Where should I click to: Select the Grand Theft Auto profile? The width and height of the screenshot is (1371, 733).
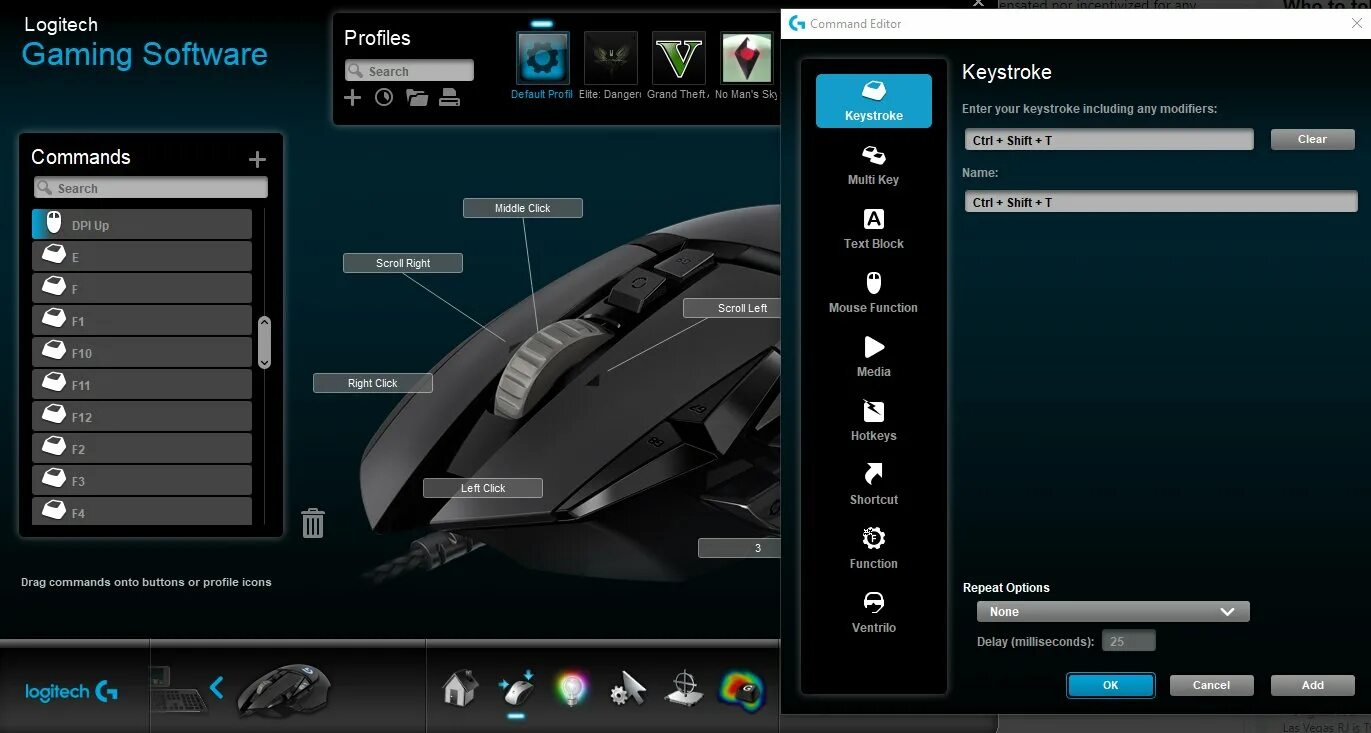[678, 58]
